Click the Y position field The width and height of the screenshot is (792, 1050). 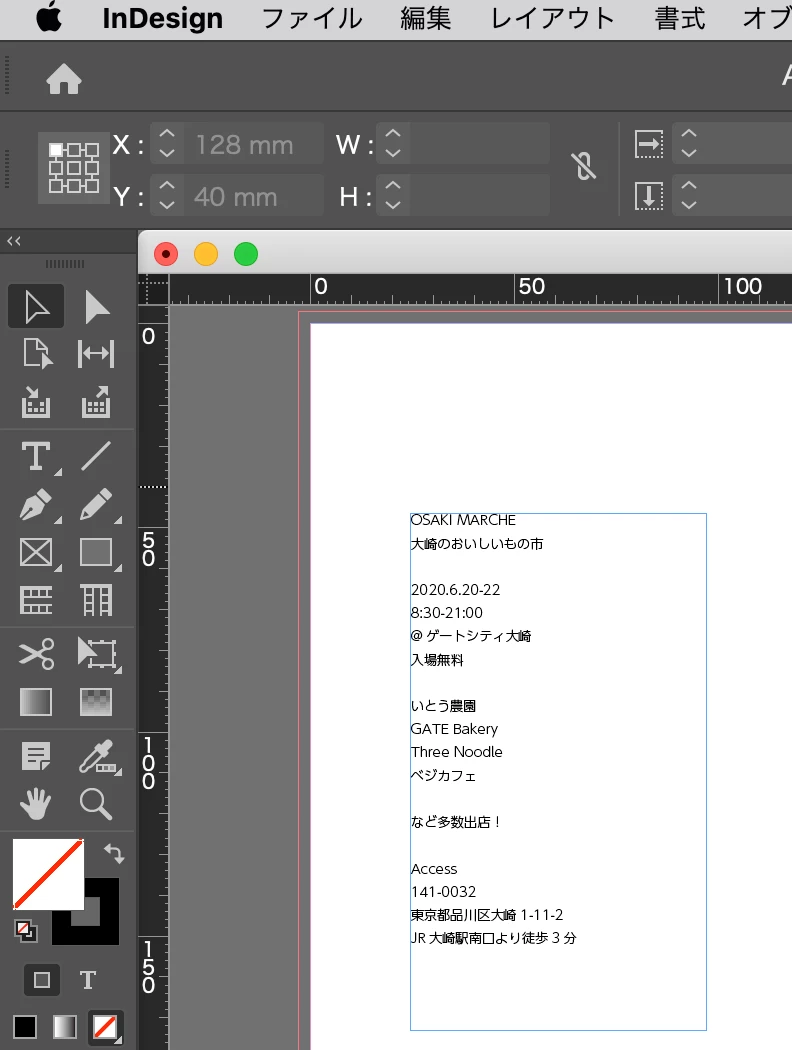[x=253, y=196]
